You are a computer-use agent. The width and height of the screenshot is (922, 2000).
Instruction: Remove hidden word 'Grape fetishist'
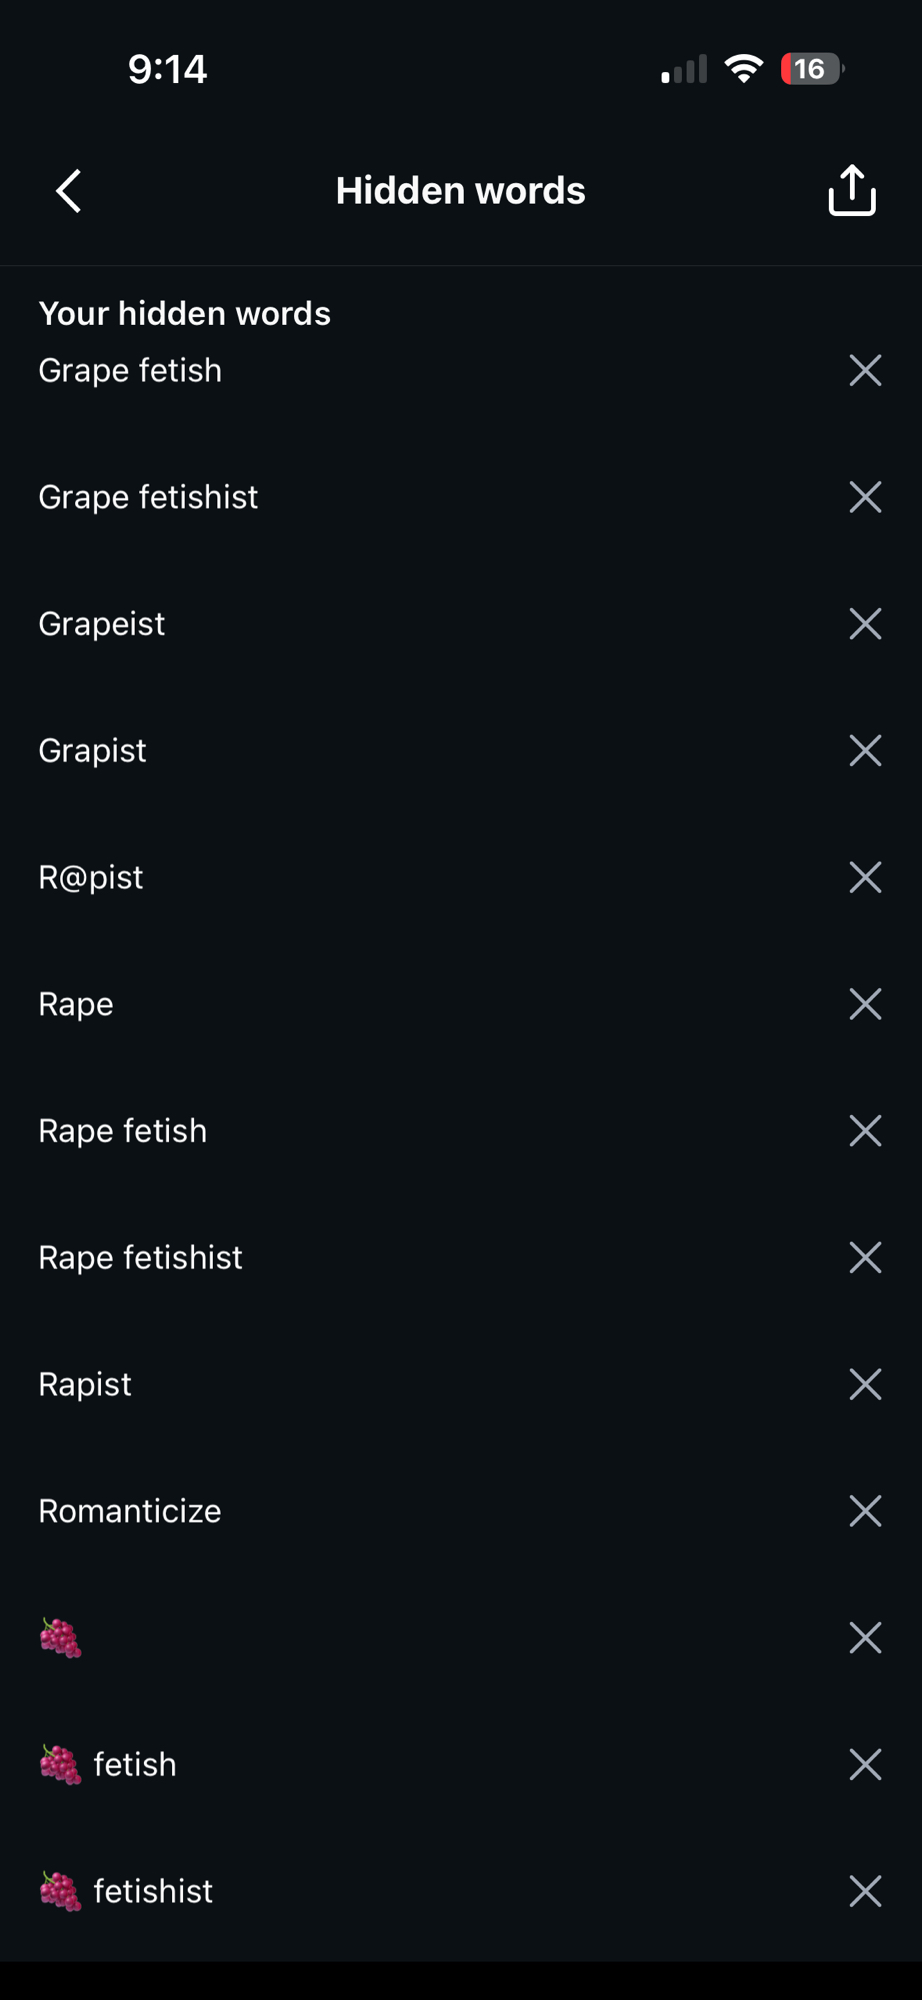point(865,497)
